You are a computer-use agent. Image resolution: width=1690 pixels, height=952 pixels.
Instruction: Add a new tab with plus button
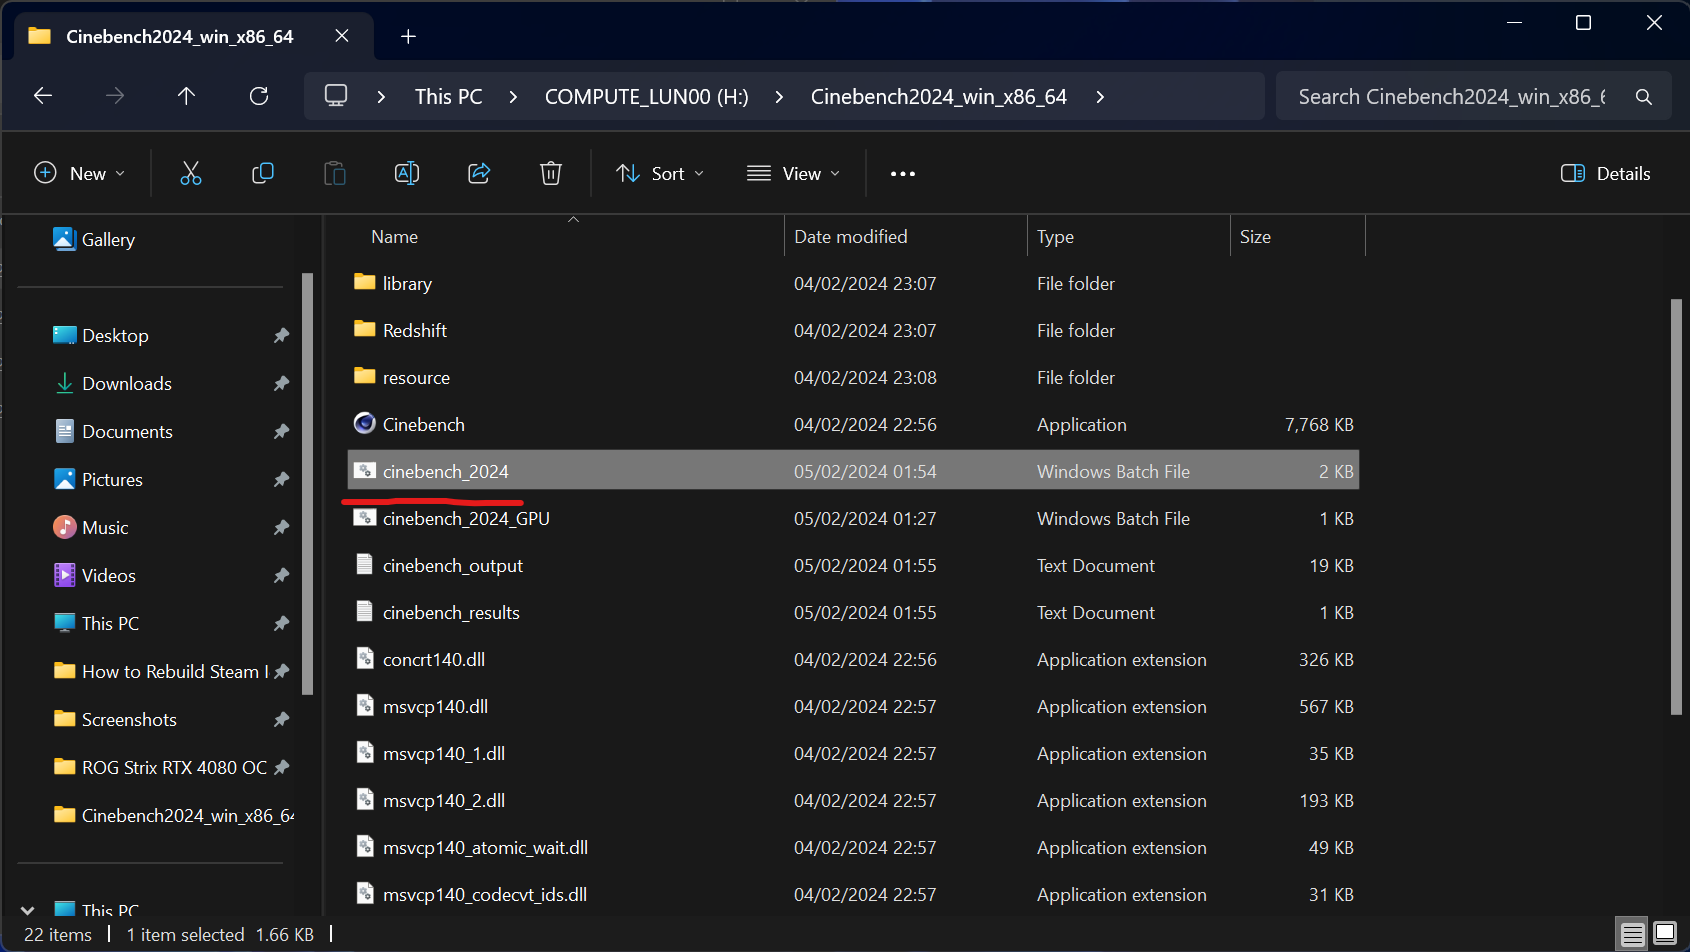(x=408, y=37)
